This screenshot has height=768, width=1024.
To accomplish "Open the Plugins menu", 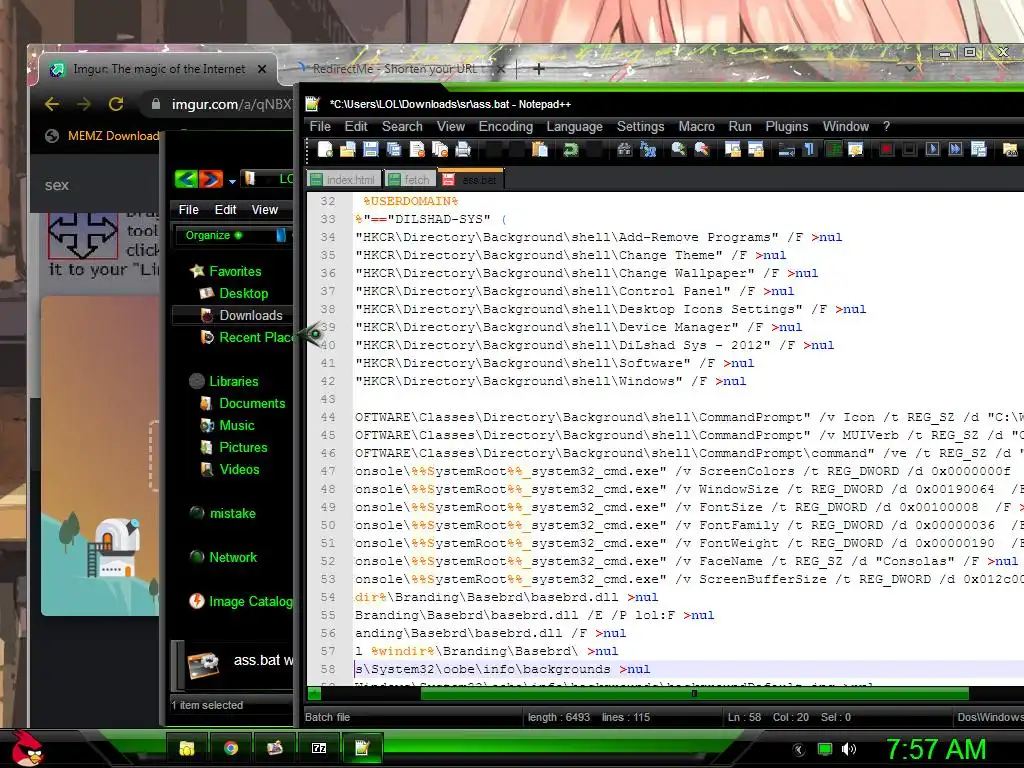I will click(x=787, y=127).
